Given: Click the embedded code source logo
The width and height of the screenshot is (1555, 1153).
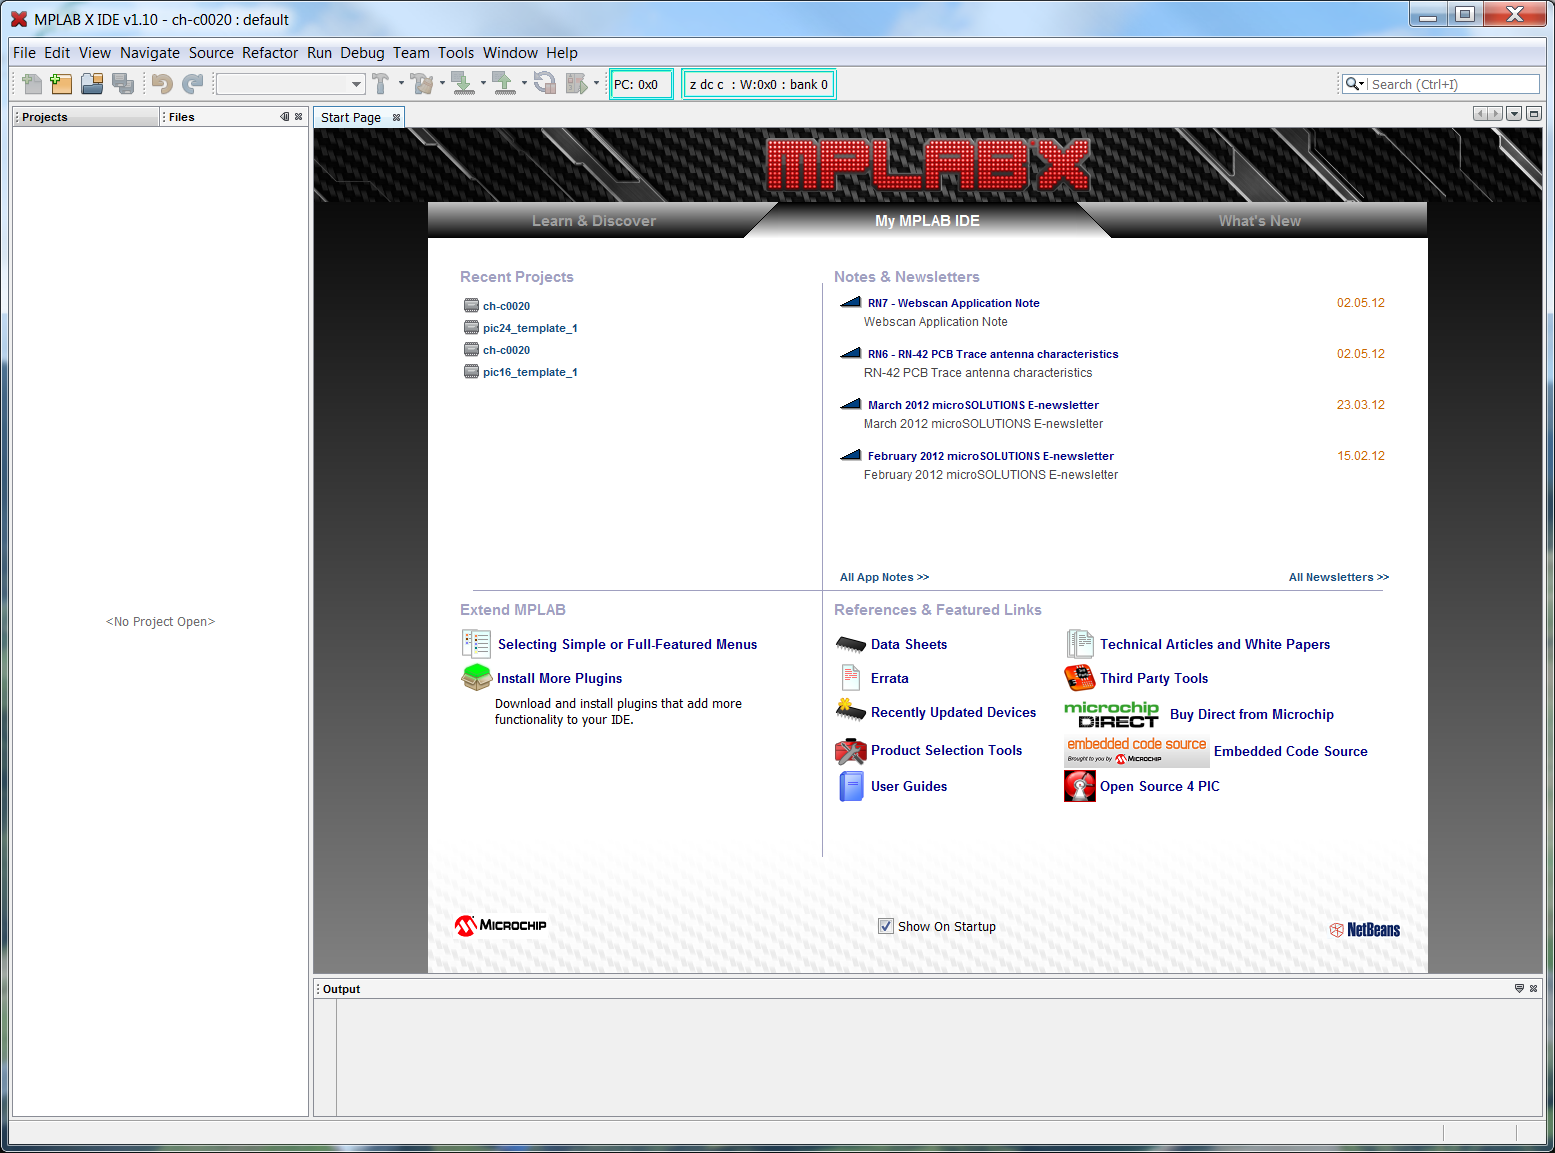Looking at the screenshot, I should 1136,751.
